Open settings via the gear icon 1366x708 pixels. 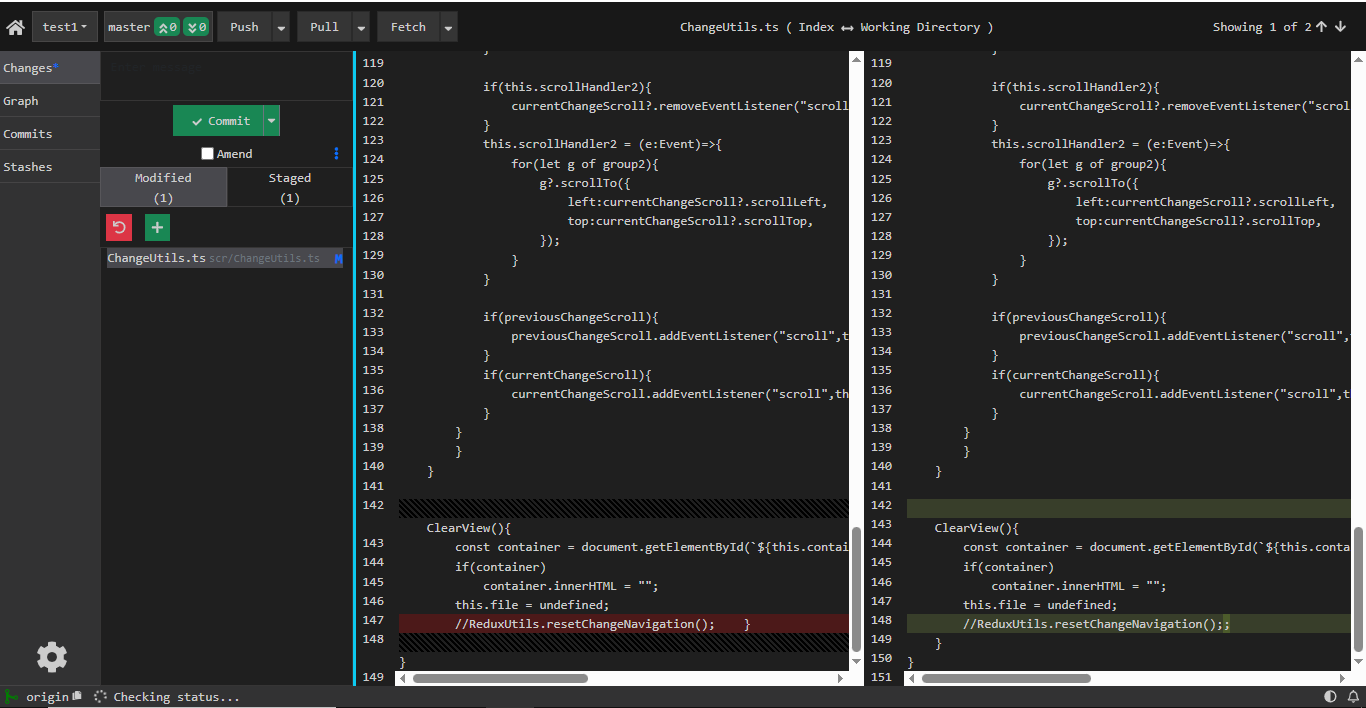52,657
